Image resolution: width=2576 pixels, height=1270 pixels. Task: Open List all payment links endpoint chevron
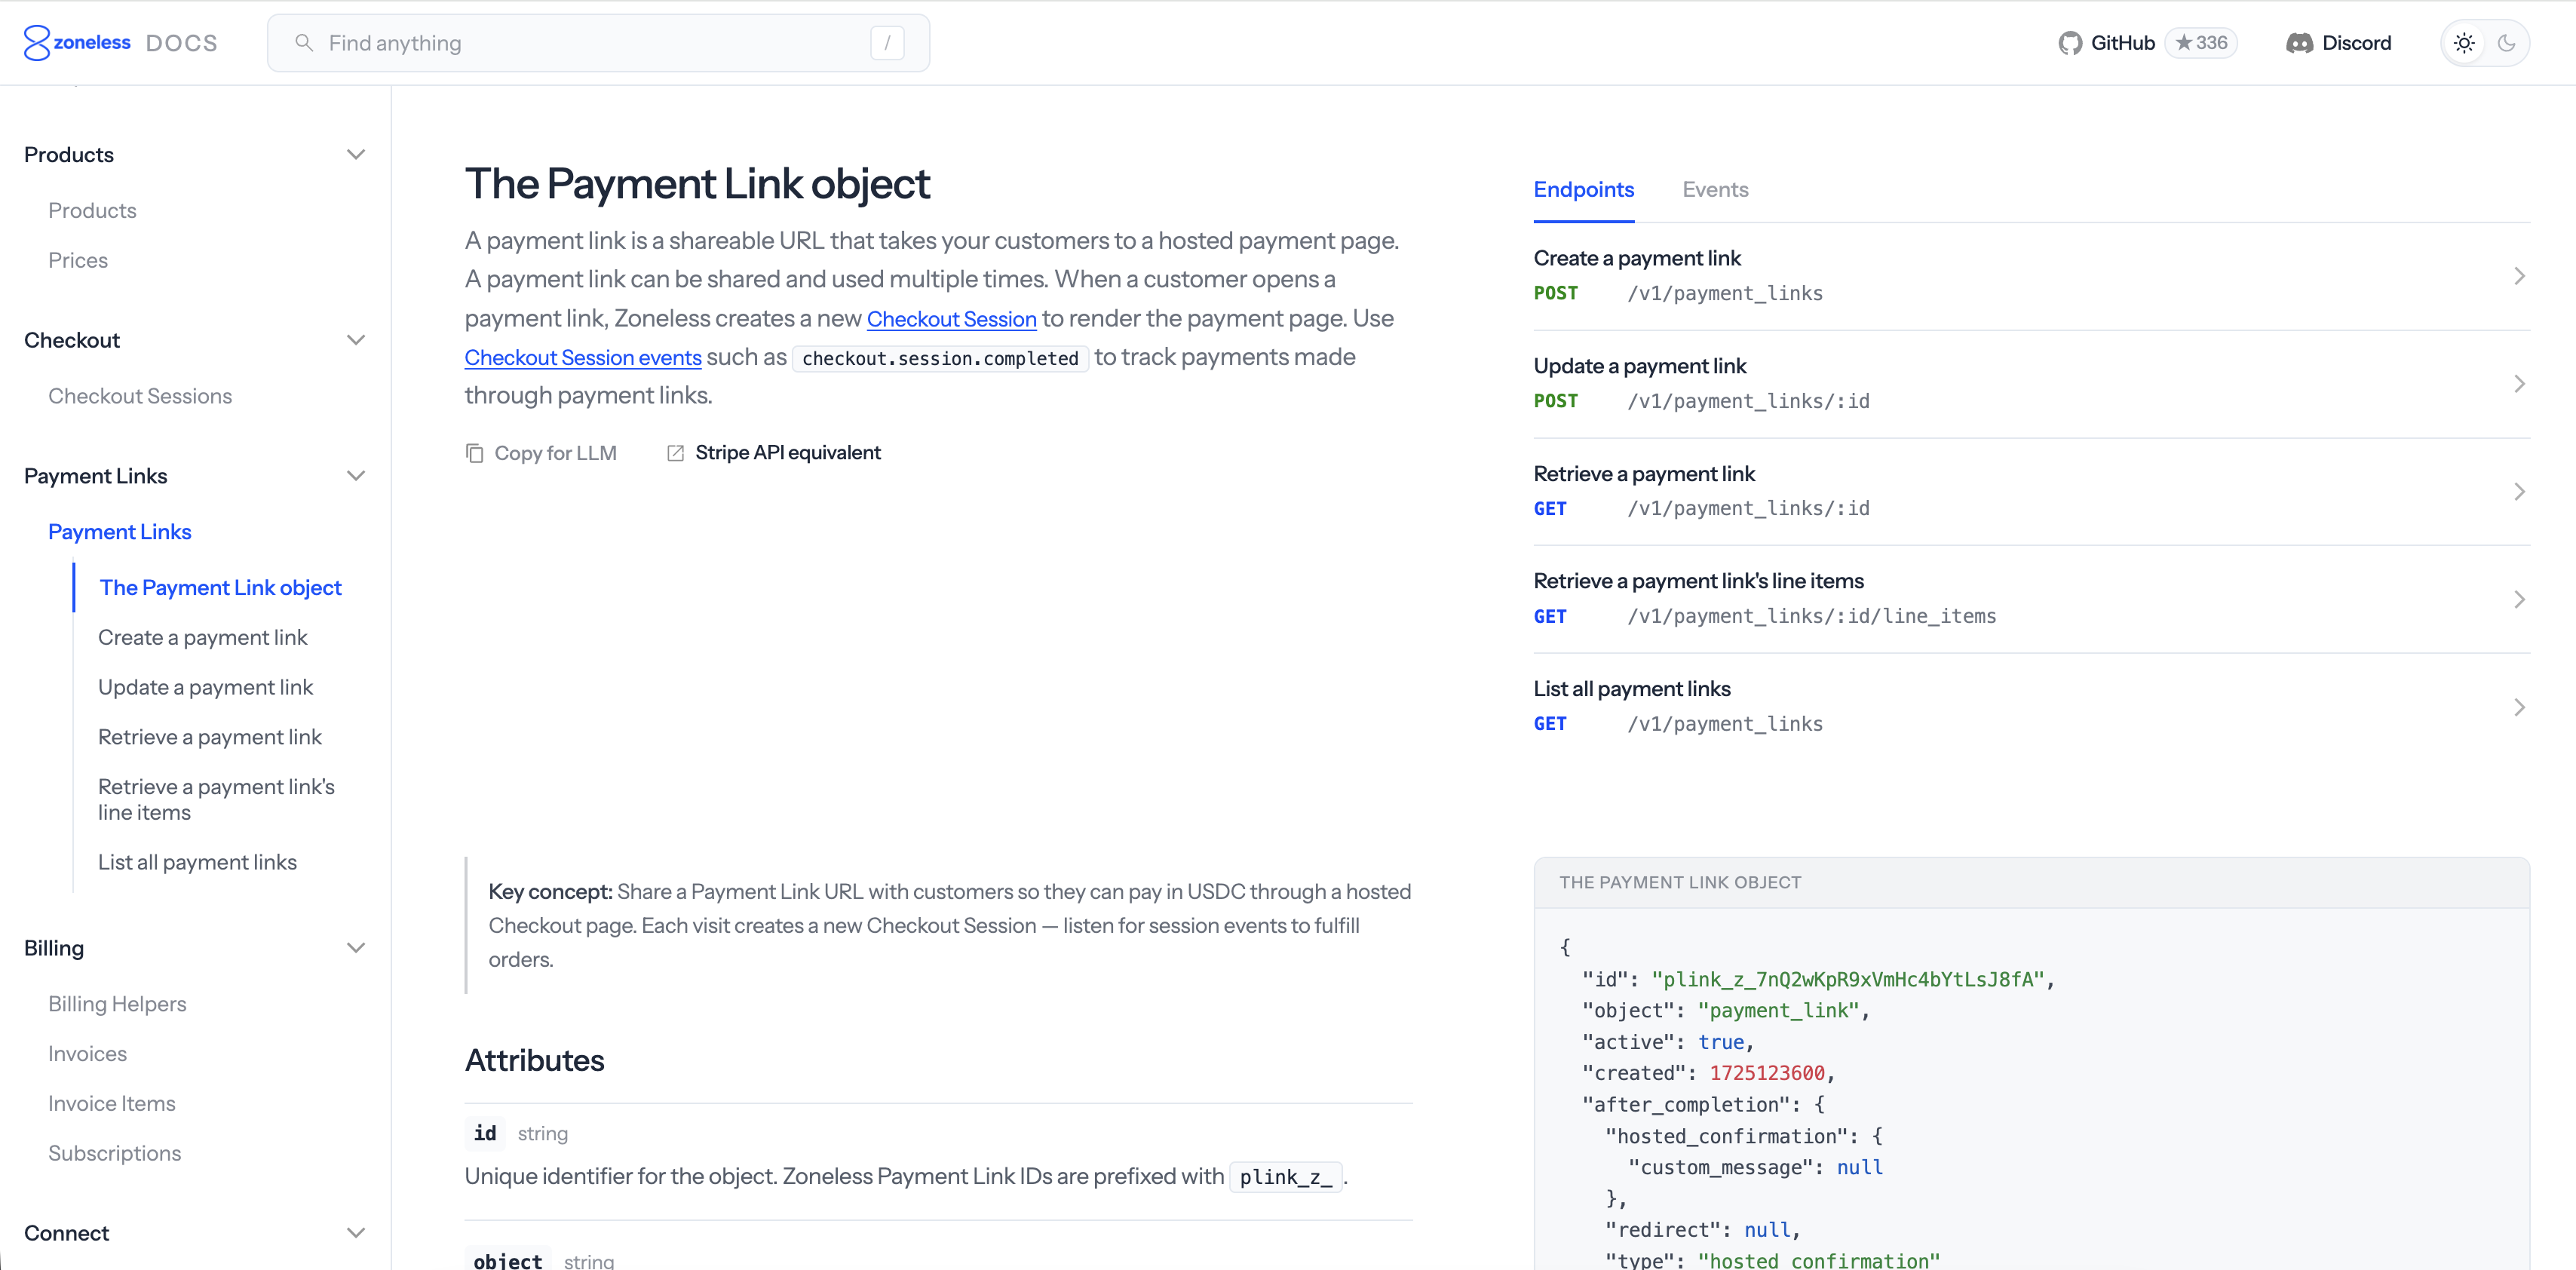[2519, 707]
